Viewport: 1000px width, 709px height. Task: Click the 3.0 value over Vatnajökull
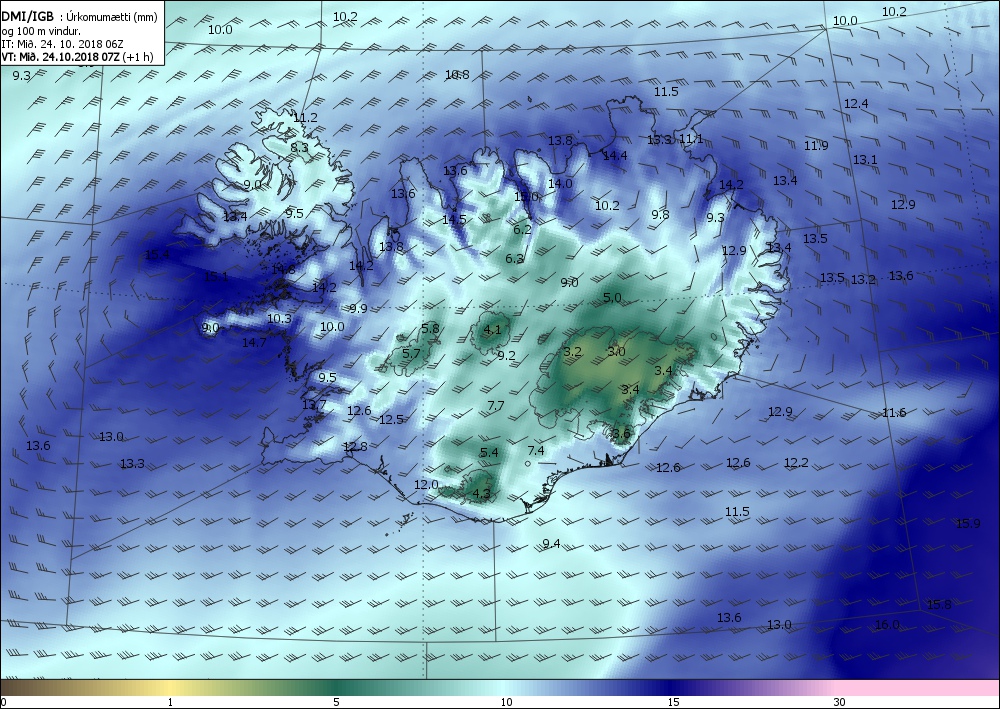point(616,351)
